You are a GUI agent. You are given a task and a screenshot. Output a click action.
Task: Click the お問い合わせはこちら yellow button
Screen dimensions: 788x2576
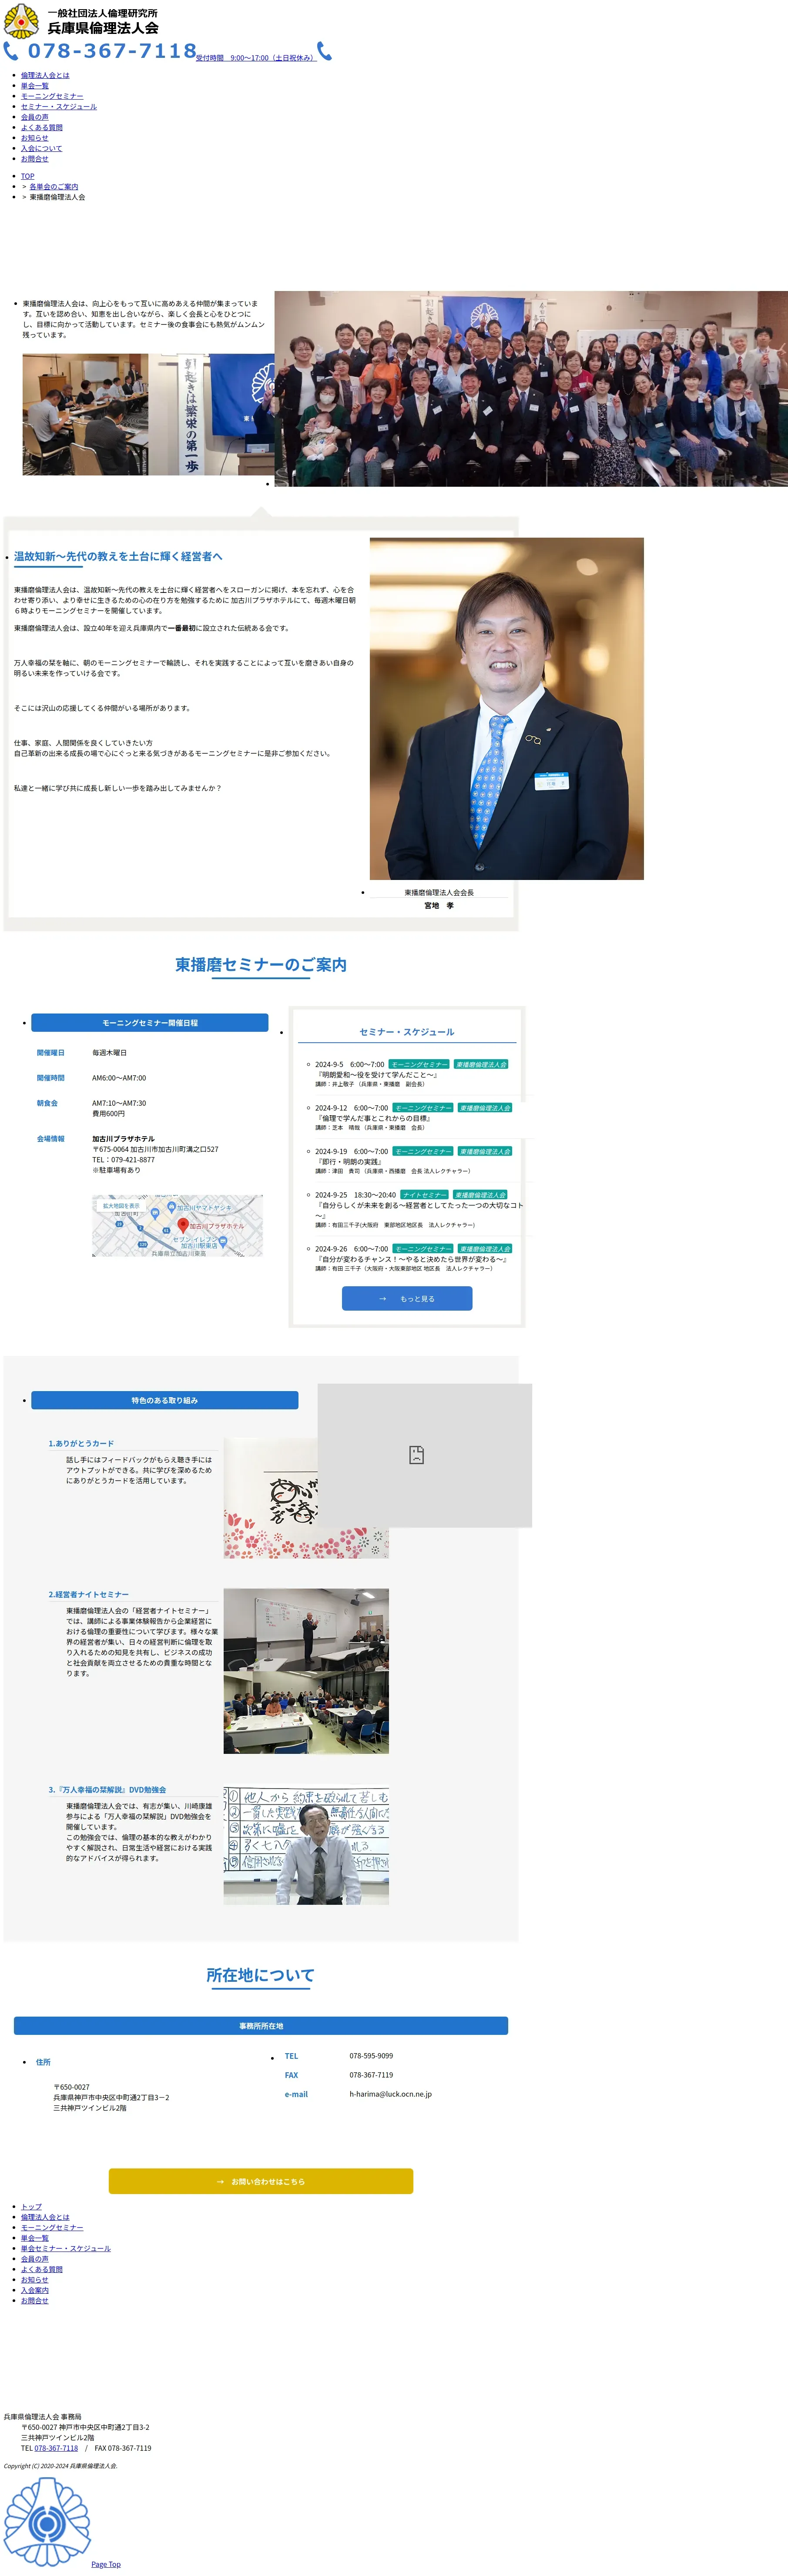261,2181
